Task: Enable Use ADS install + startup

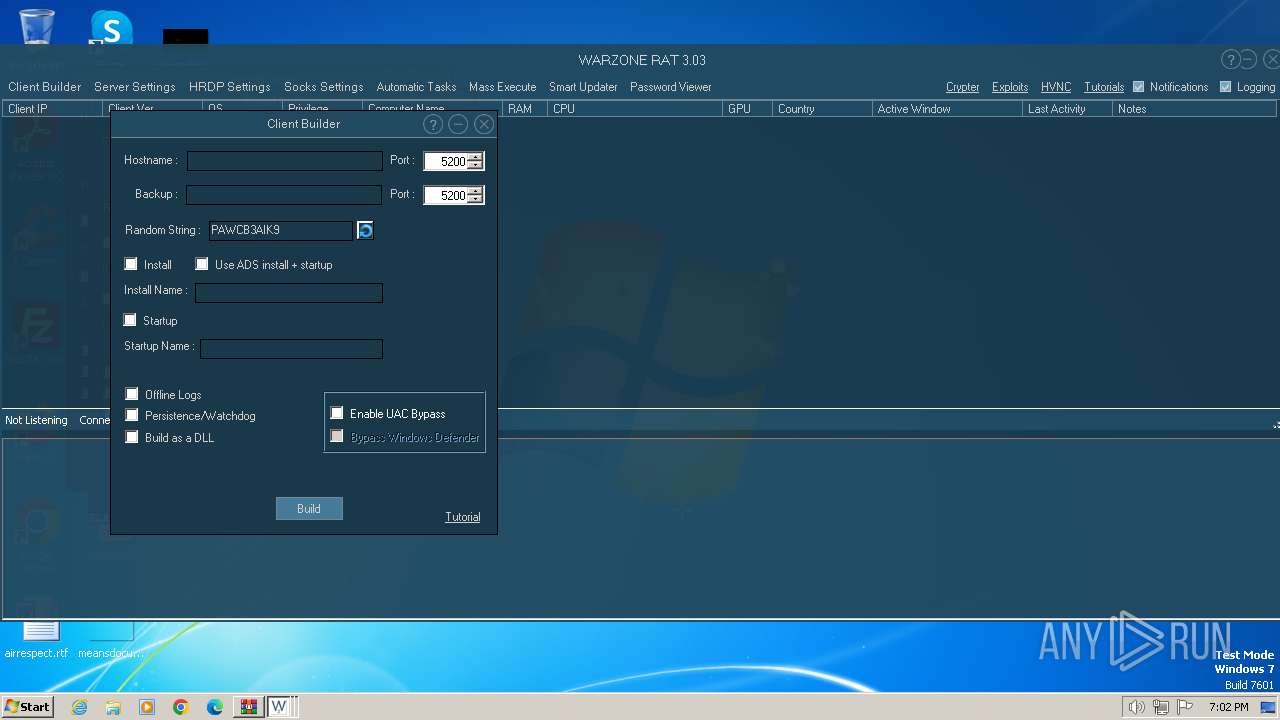Action: (x=202, y=264)
